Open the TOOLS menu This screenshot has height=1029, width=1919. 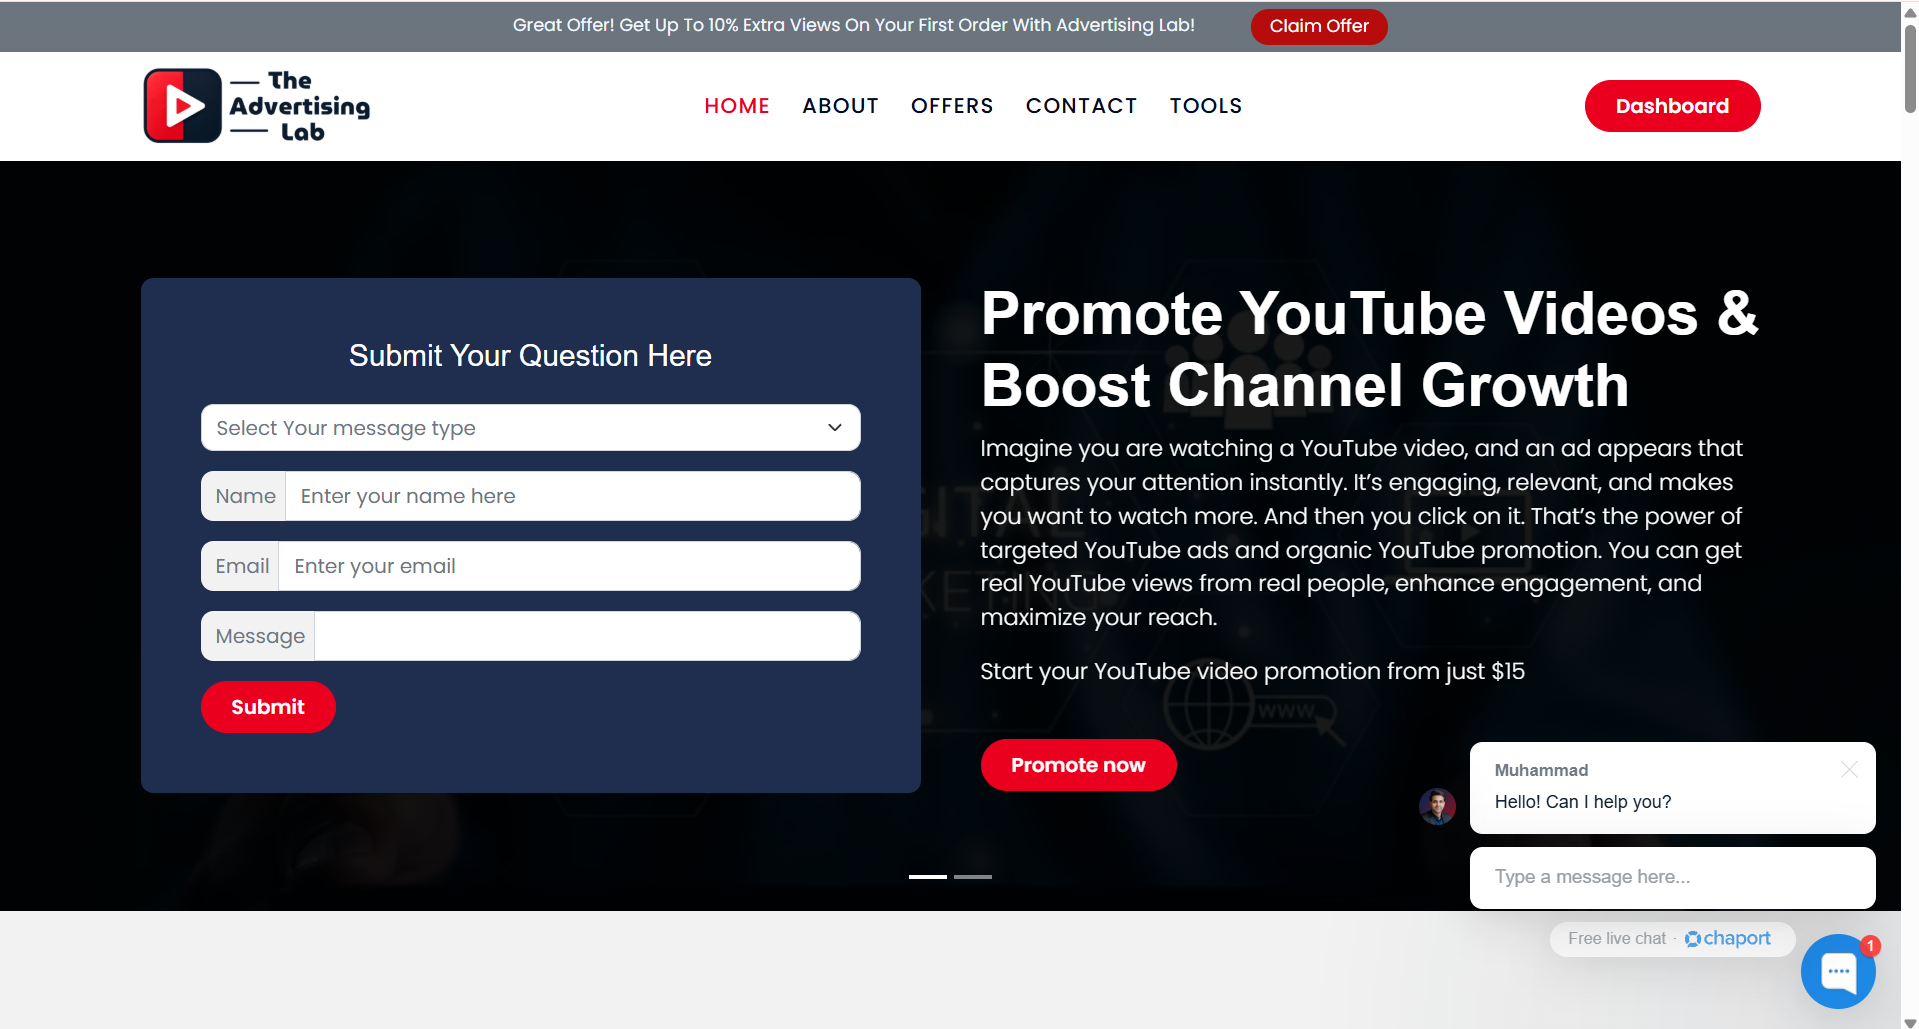click(x=1206, y=106)
